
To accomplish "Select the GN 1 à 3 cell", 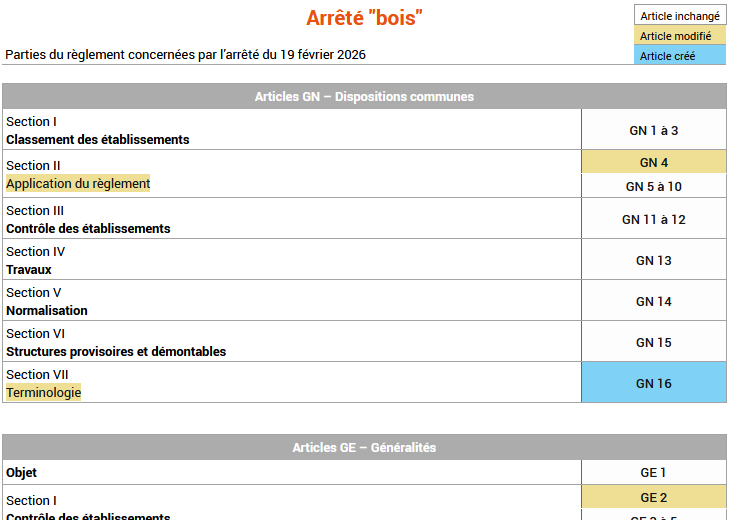I will (653, 130).
